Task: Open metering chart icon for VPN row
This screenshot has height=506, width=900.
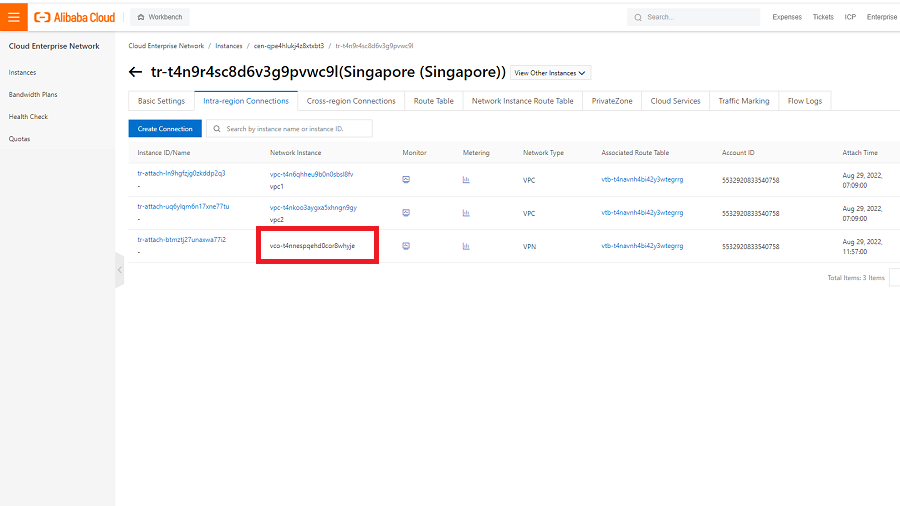Action: [x=466, y=245]
